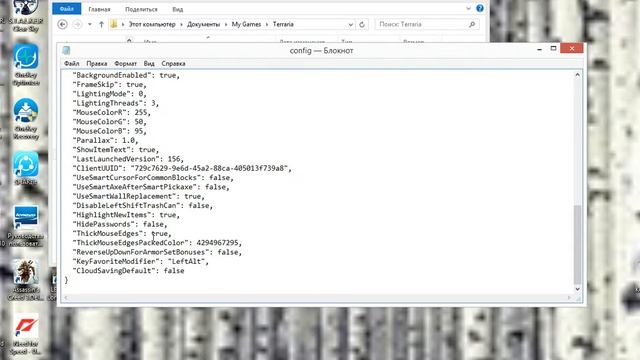Expand chevron after Этот компьютер breadcrumb
Viewport: 640px width, 360px height.
coord(181,24)
